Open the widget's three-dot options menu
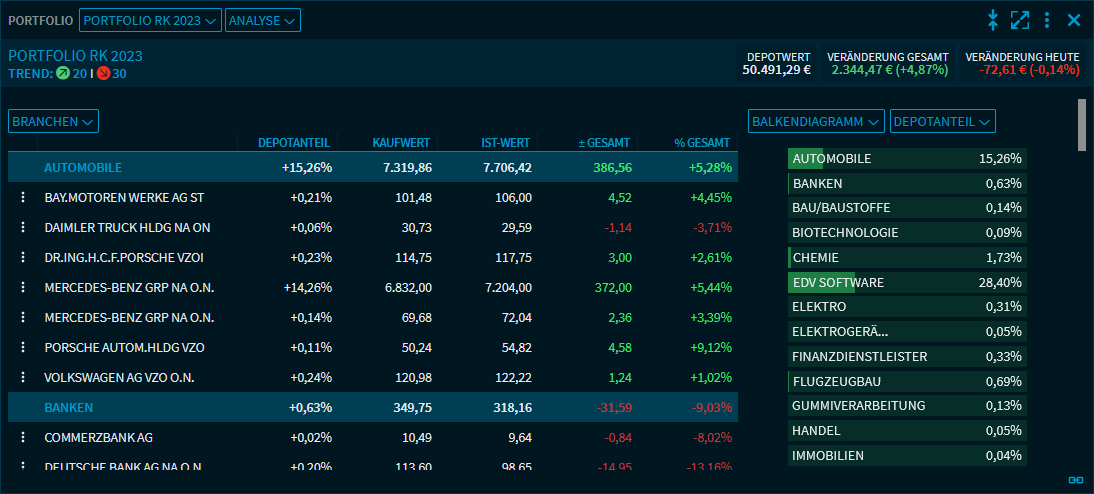This screenshot has height=494, width=1094. (1047, 20)
